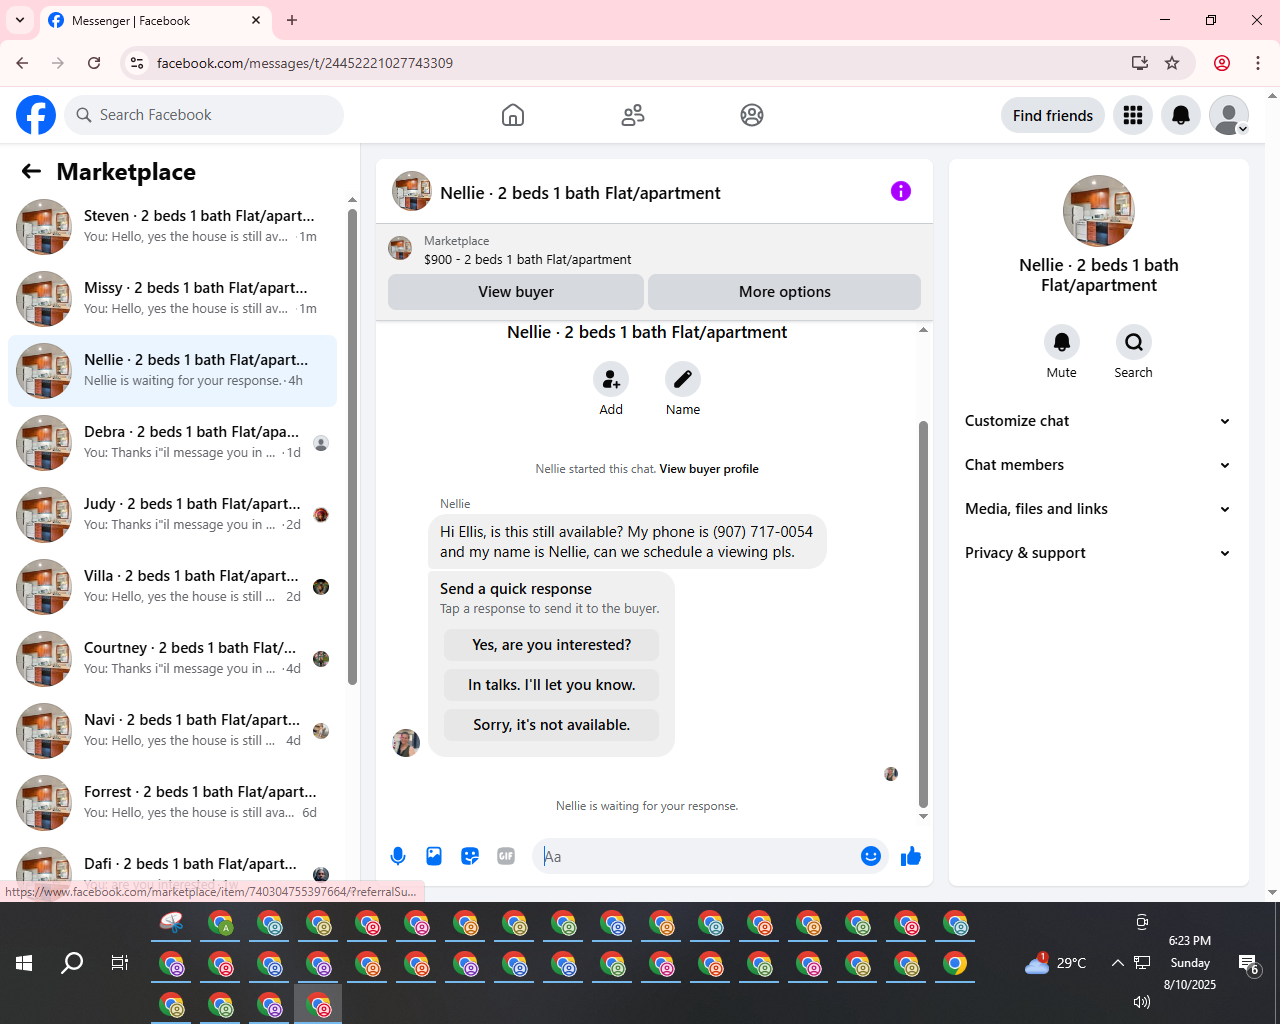Click the Find friends button
Viewport: 1280px width, 1024px height.
[x=1053, y=116]
